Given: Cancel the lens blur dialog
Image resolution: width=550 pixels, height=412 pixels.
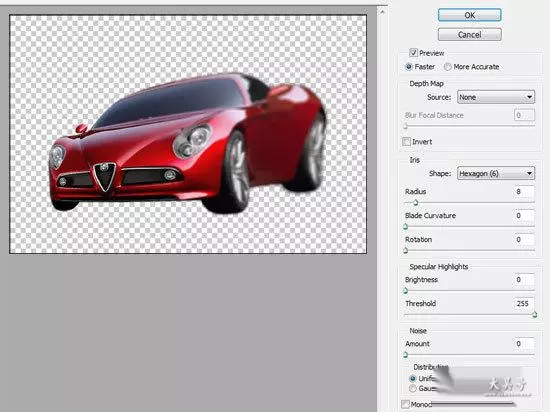Looking at the screenshot, I should (x=469, y=35).
